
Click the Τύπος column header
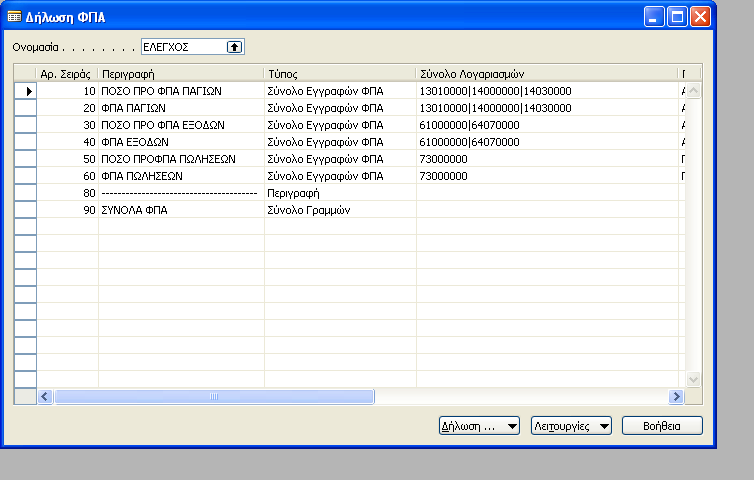click(340, 74)
